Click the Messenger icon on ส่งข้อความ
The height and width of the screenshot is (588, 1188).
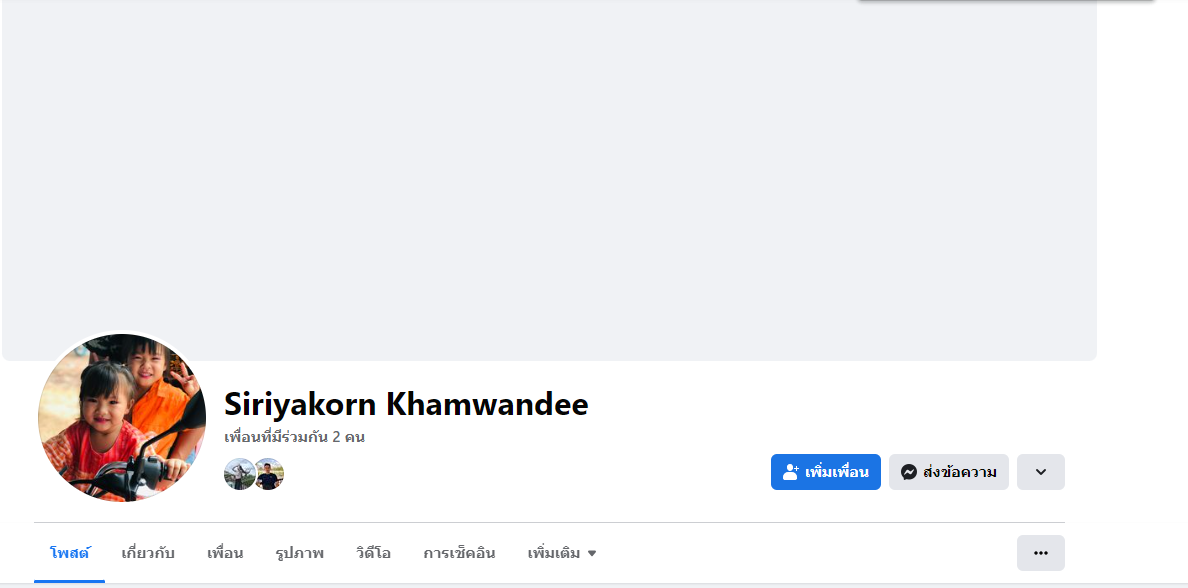tap(909, 472)
